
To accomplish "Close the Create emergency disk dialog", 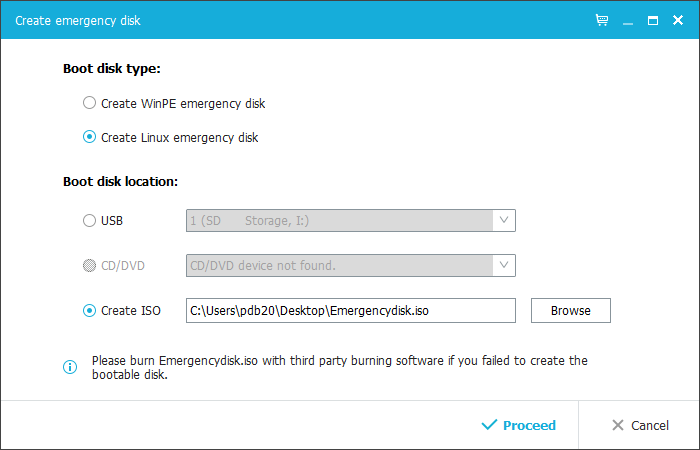I will point(678,20).
